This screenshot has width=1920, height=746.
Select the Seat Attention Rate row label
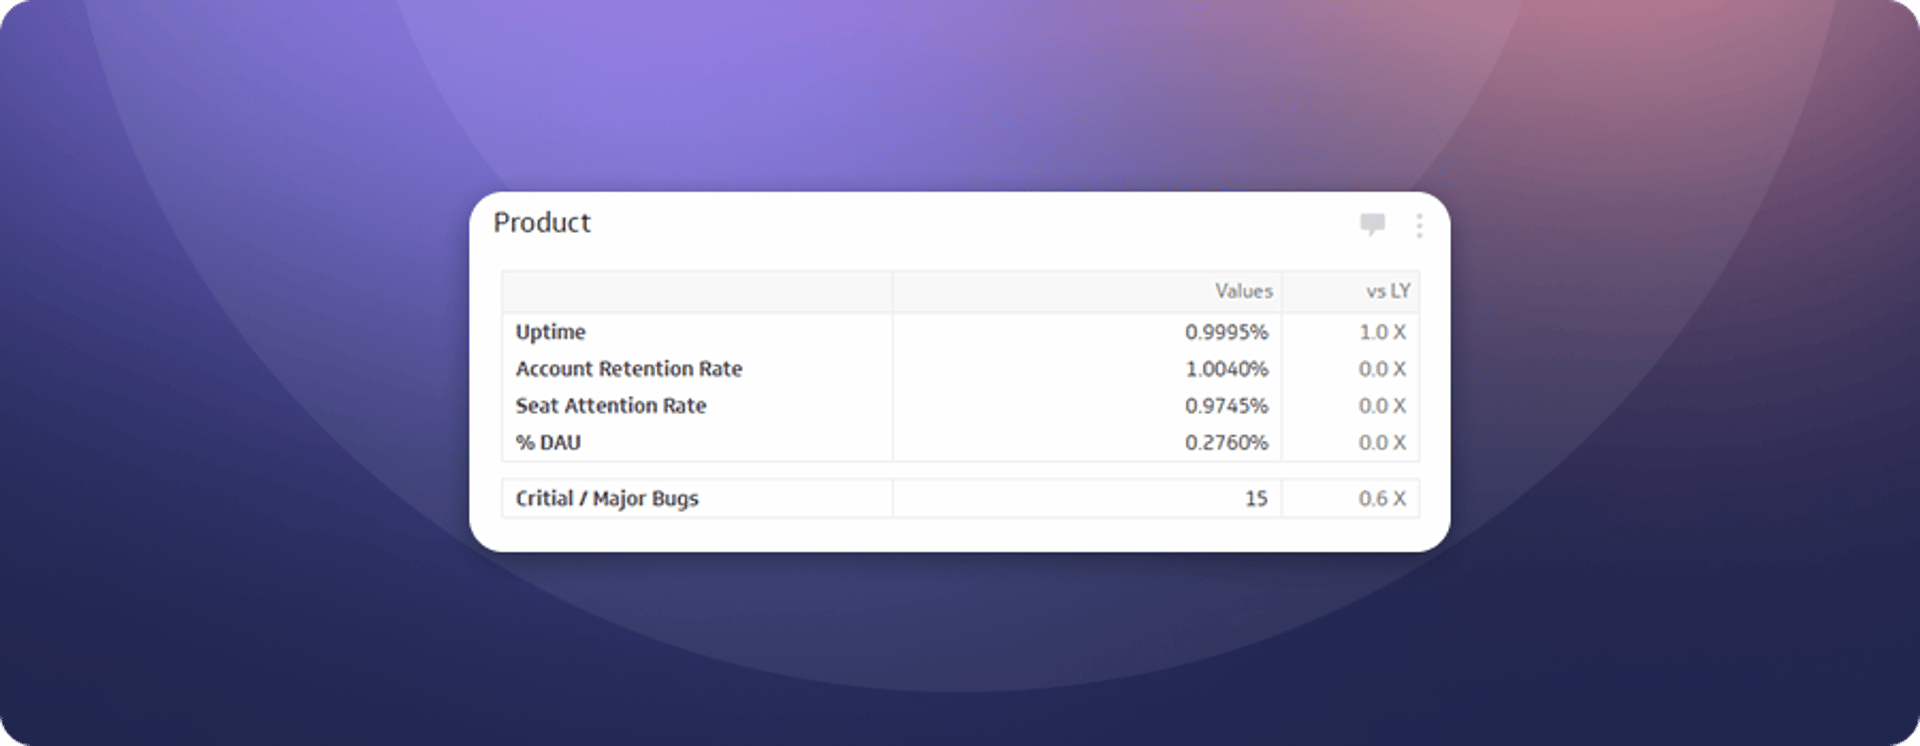point(610,406)
